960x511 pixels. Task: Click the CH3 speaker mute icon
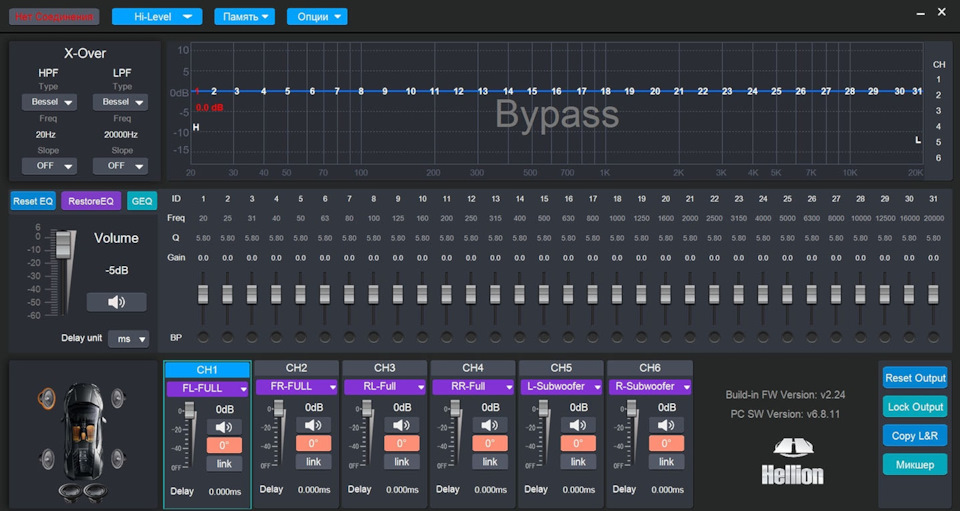coord(401,426)
